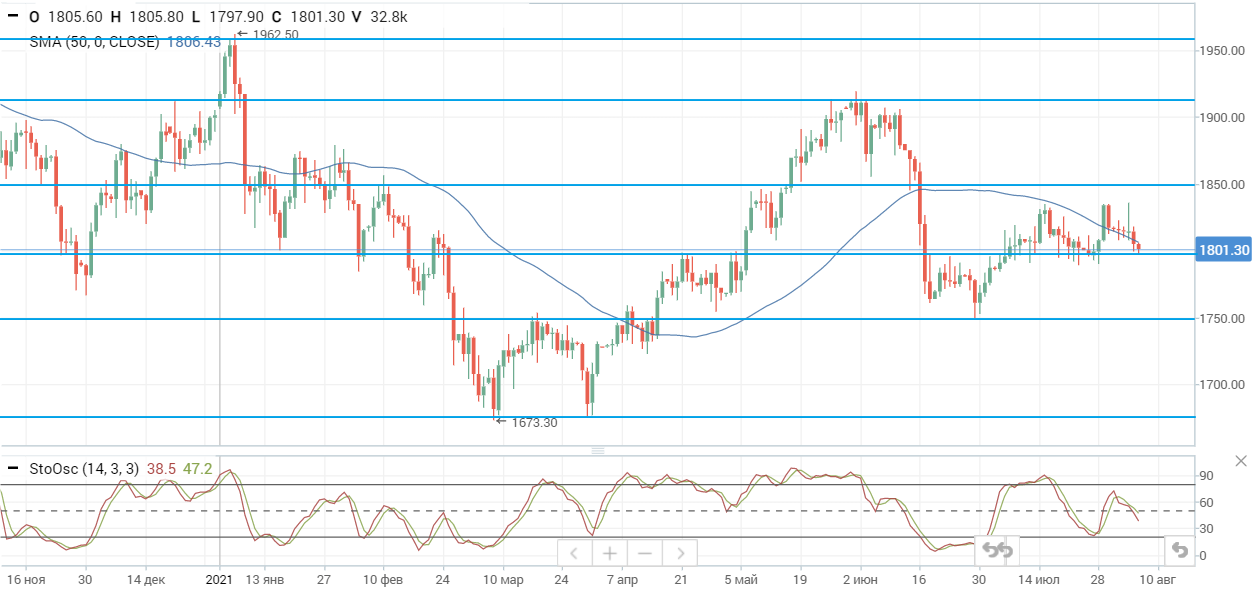Image resolution: width=1252 pixels, height=591 pixels.
Task: Collapse the main price chart legend
Action: click(x=12, y=17)
